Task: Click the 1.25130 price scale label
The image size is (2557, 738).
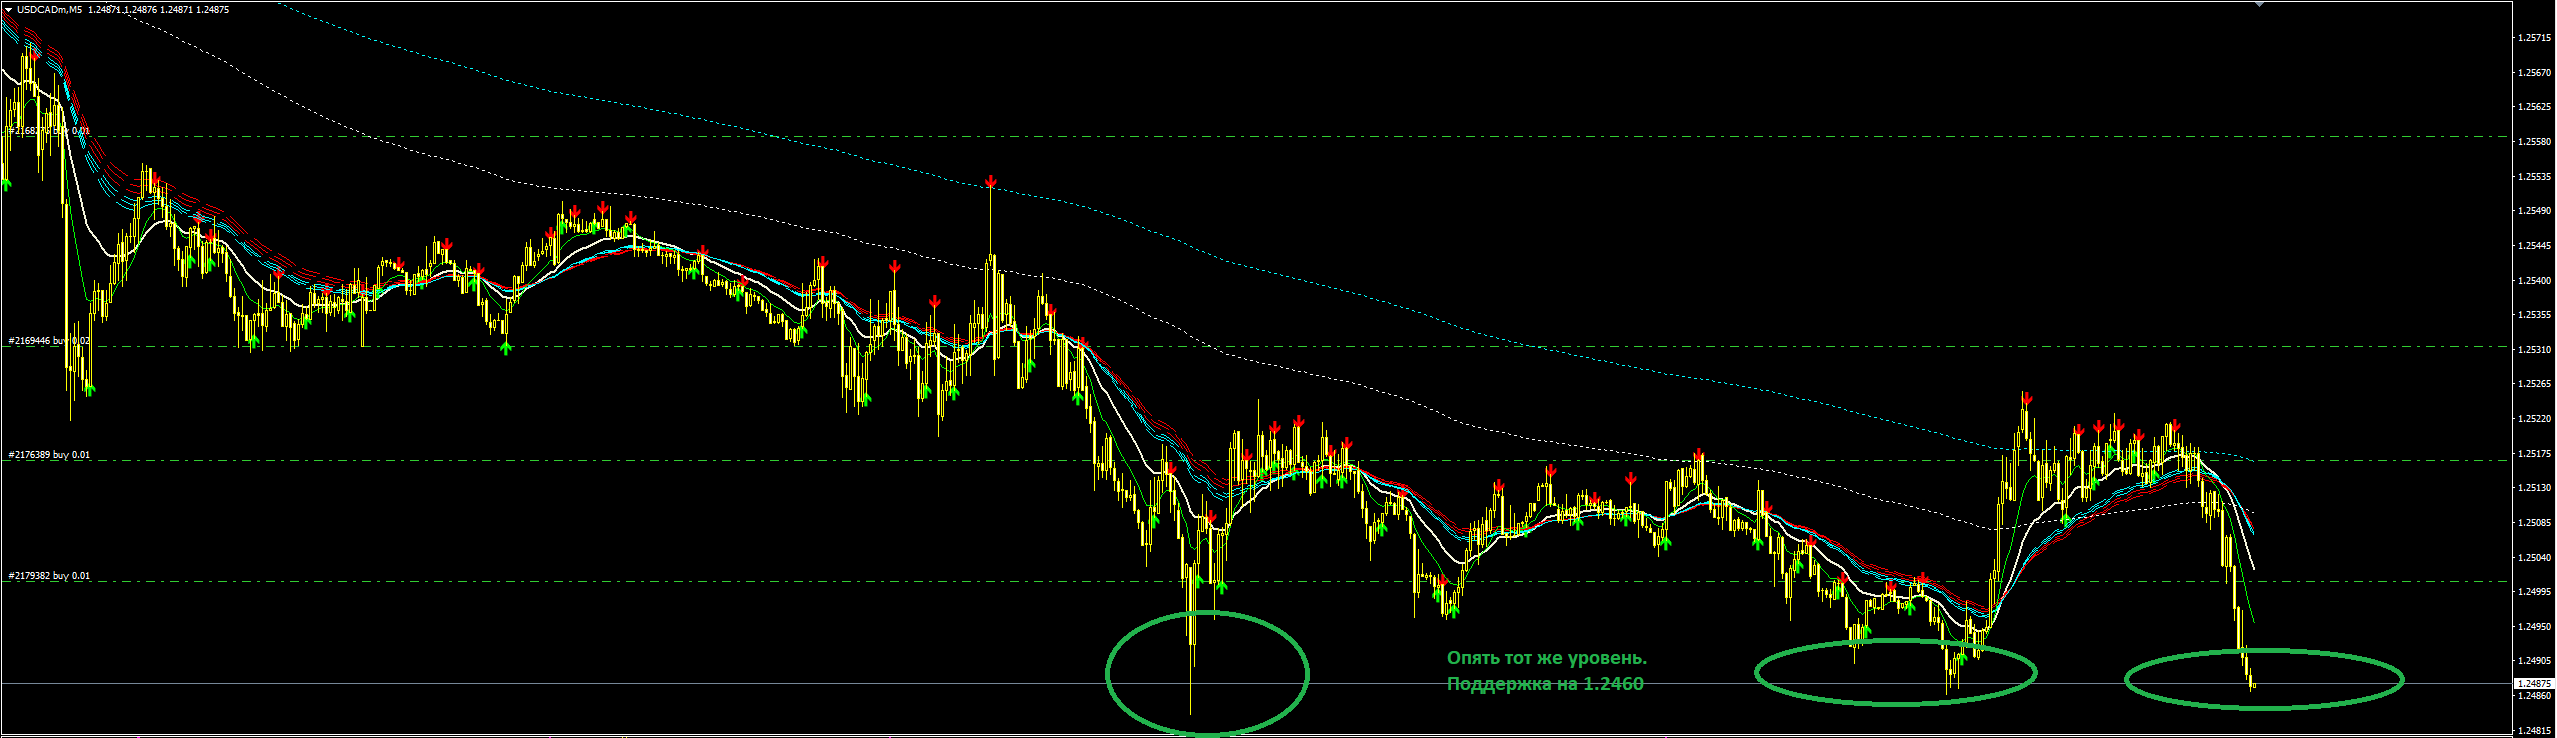Action: (x=2532, y=488)
